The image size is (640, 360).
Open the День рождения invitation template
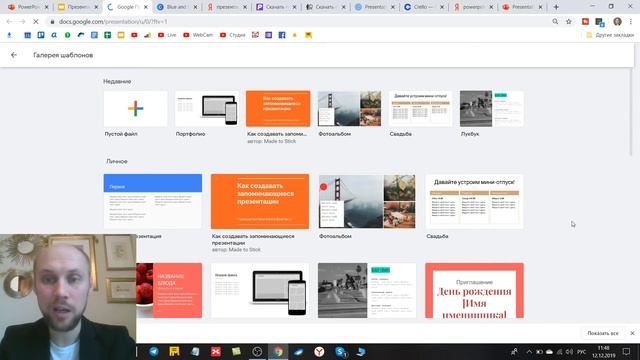tap(474, 291)
